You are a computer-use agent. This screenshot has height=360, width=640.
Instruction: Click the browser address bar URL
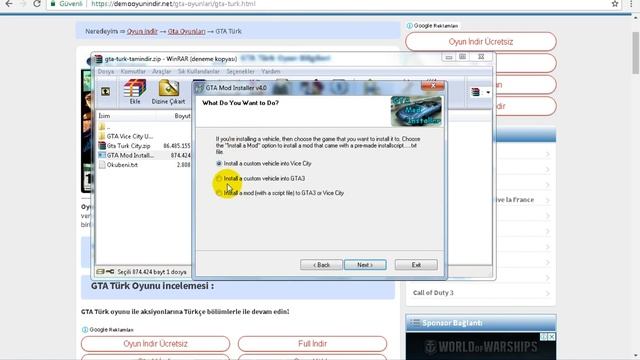173,4
